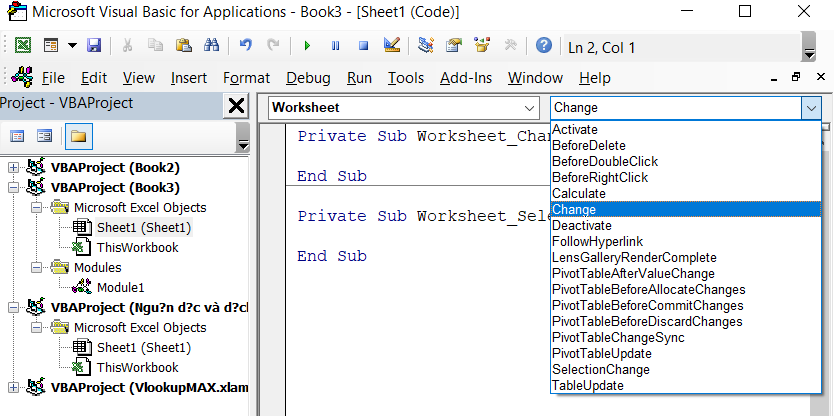
Task: Click the Insert UserForm toolbar icon
Action: point(51,46)
